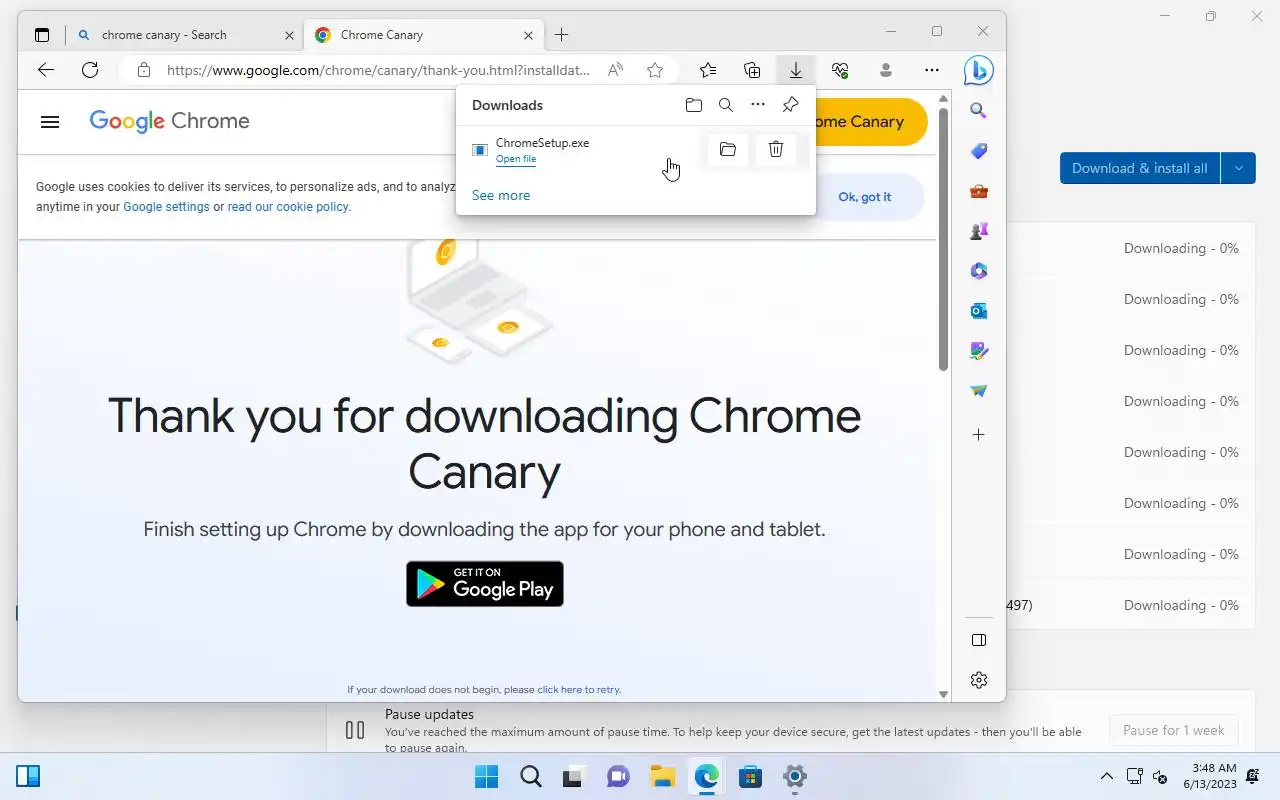
Task: Open a new tab with plus
Action: click(562, 35)
